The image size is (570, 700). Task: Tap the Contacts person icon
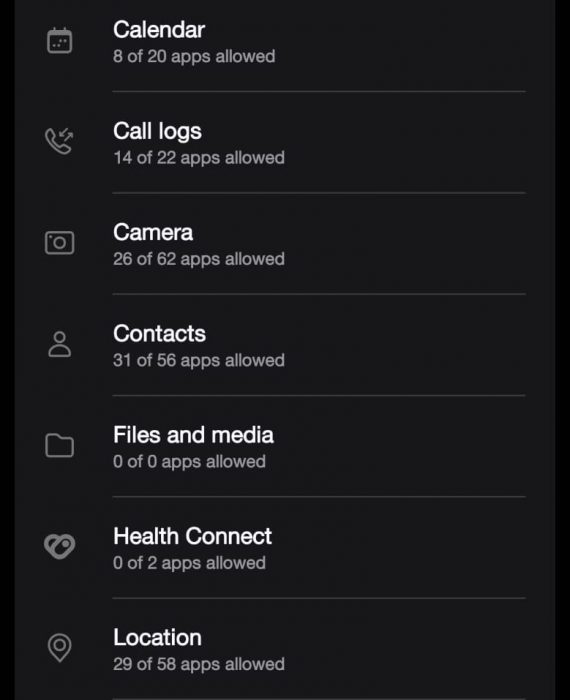59,344
